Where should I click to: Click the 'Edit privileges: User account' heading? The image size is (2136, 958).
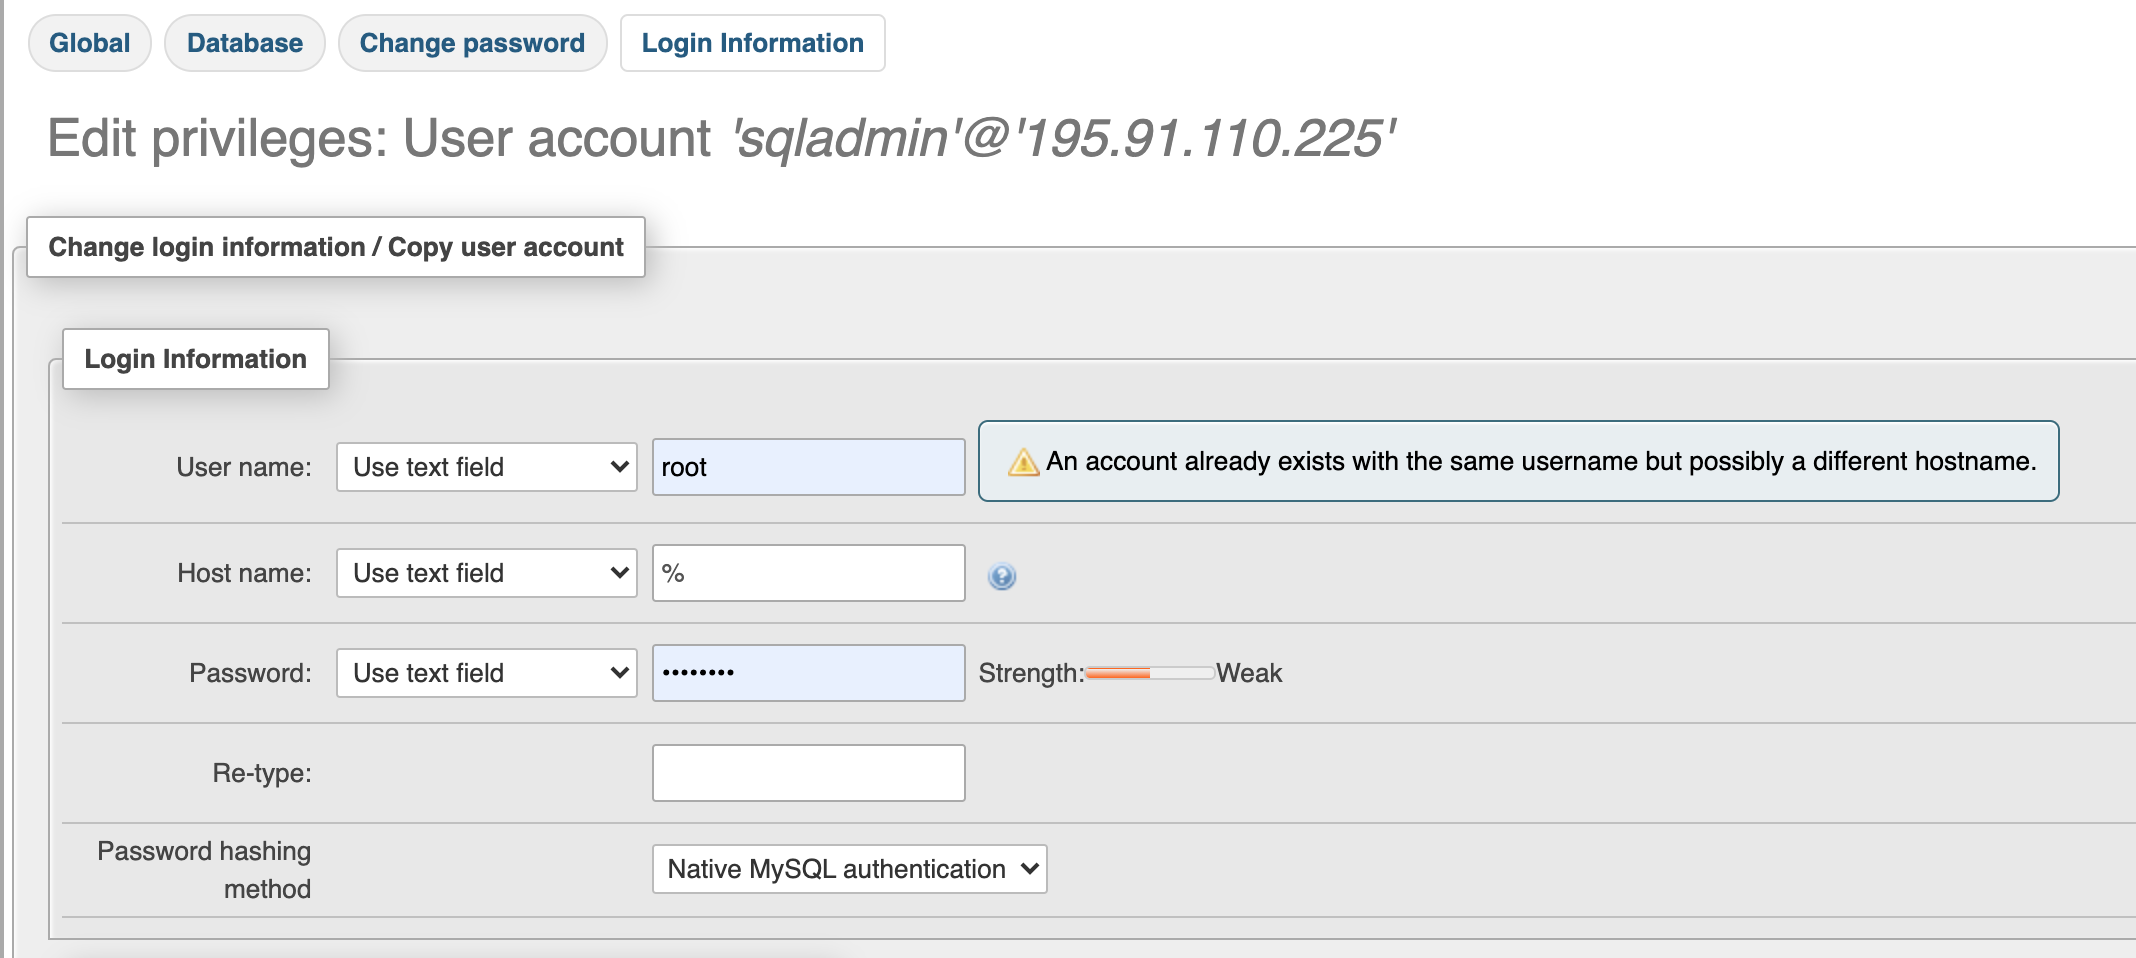click(x=720, y=138)
